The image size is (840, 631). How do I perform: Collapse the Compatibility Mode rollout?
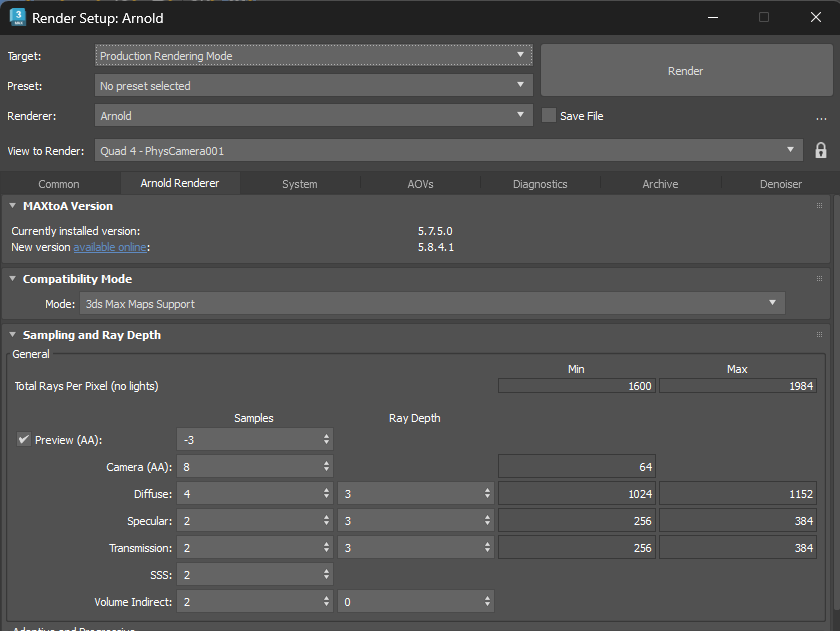[x=13, y=279]
